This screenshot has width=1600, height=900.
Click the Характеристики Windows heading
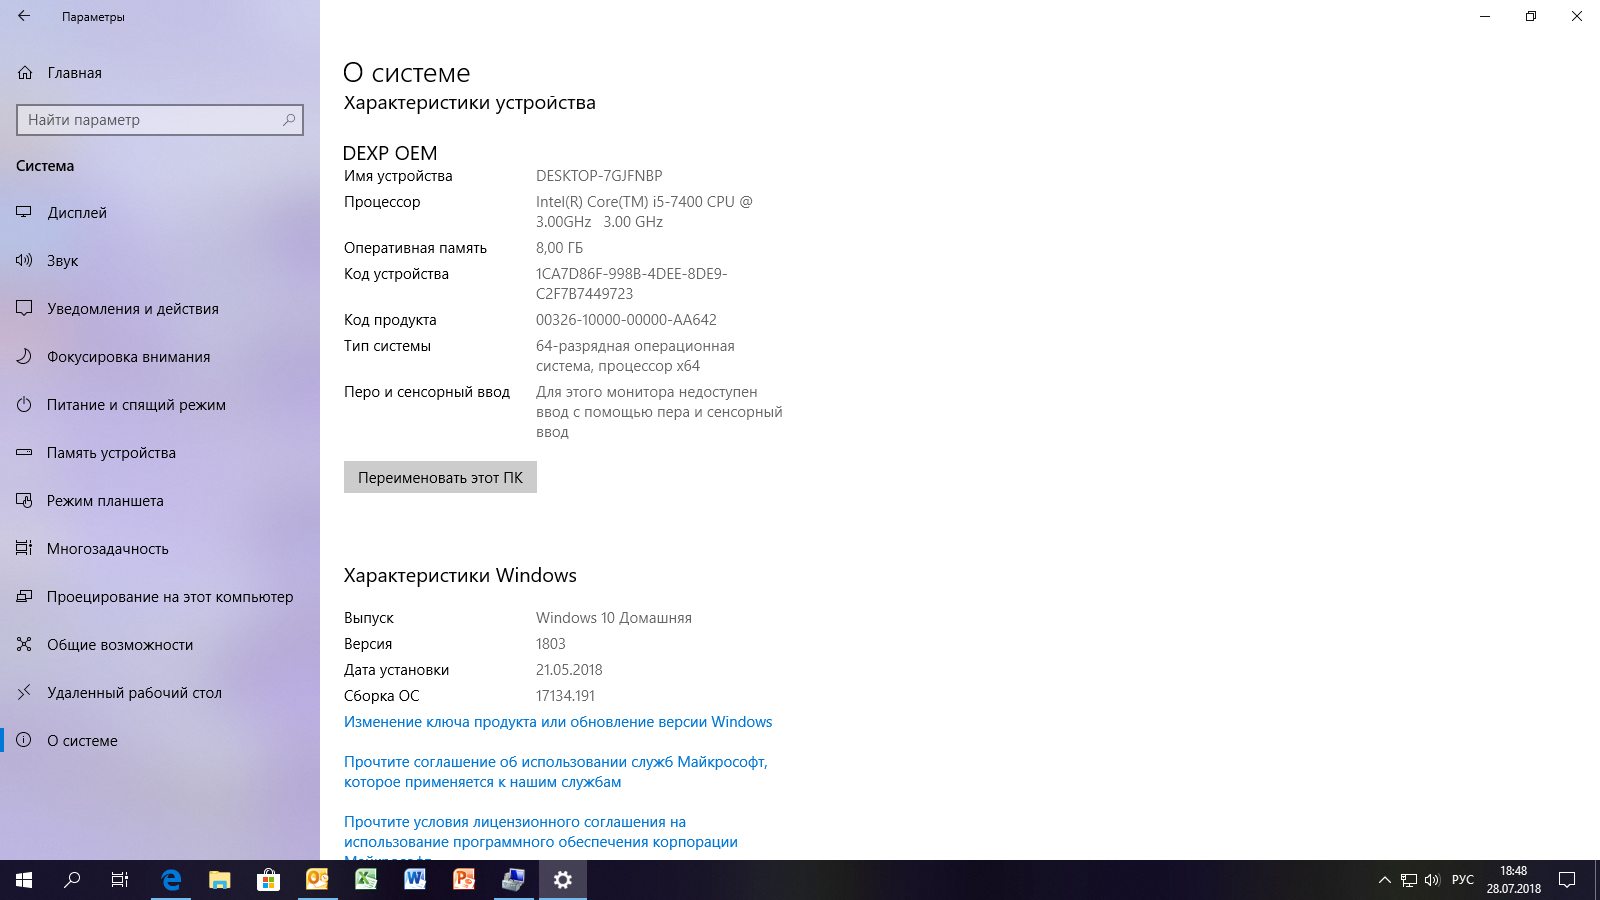tap(460, 575)
